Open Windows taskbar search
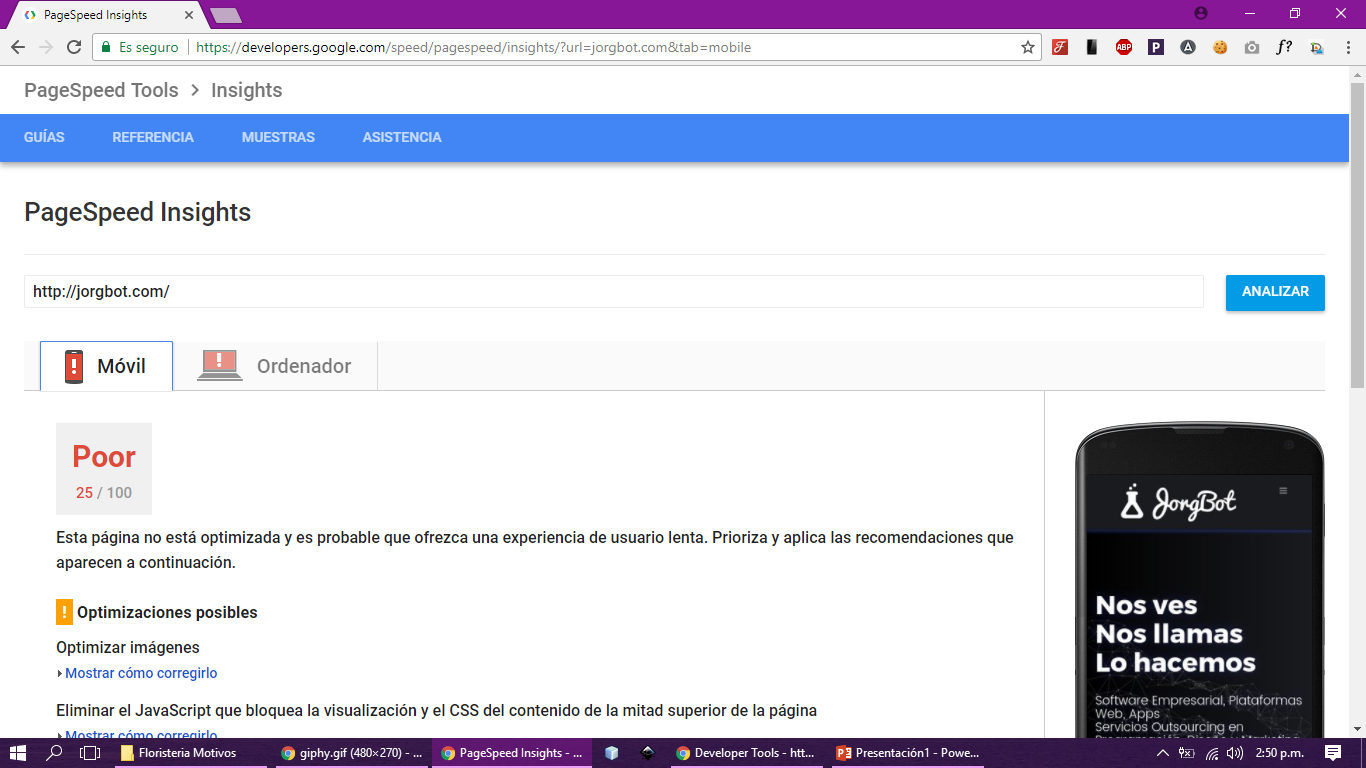Viewport: 1366px width, 768px height. [x=55, y=753]
